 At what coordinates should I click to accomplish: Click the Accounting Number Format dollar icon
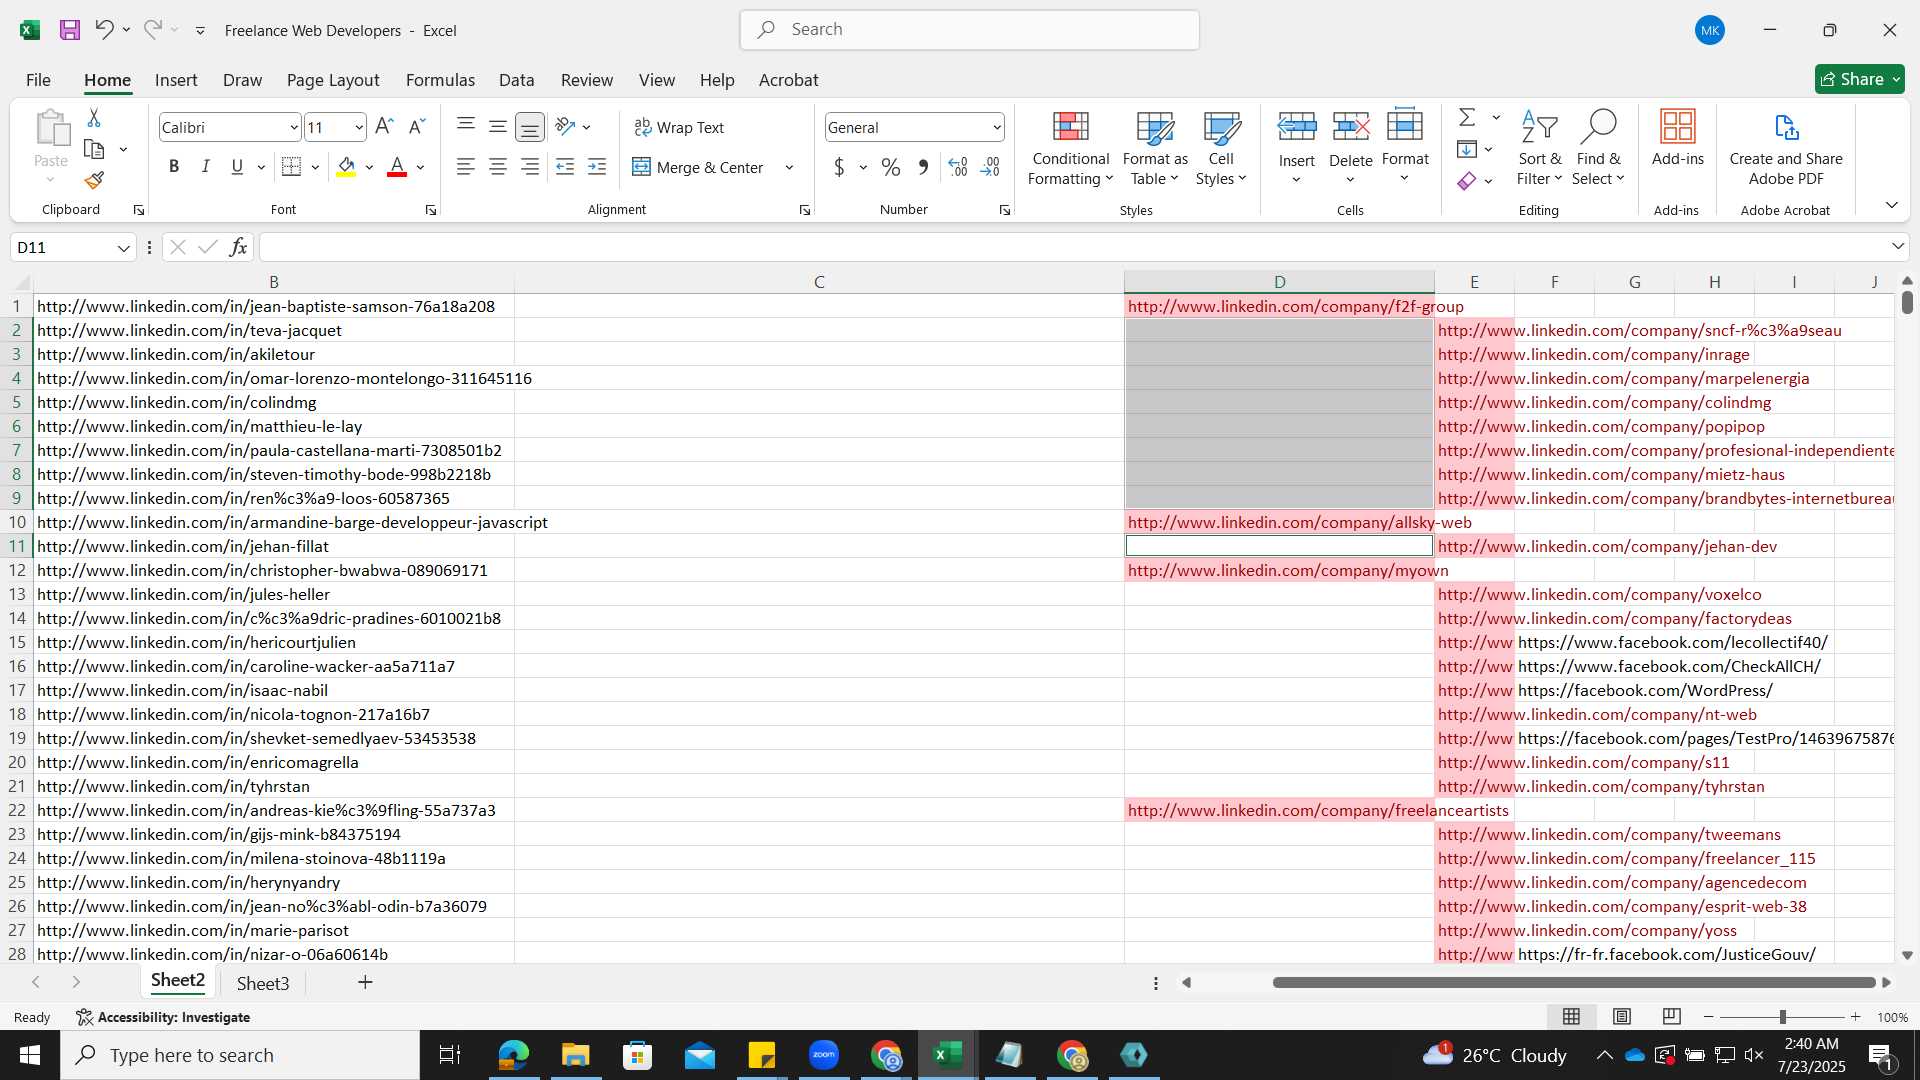(x=839, y=167)
